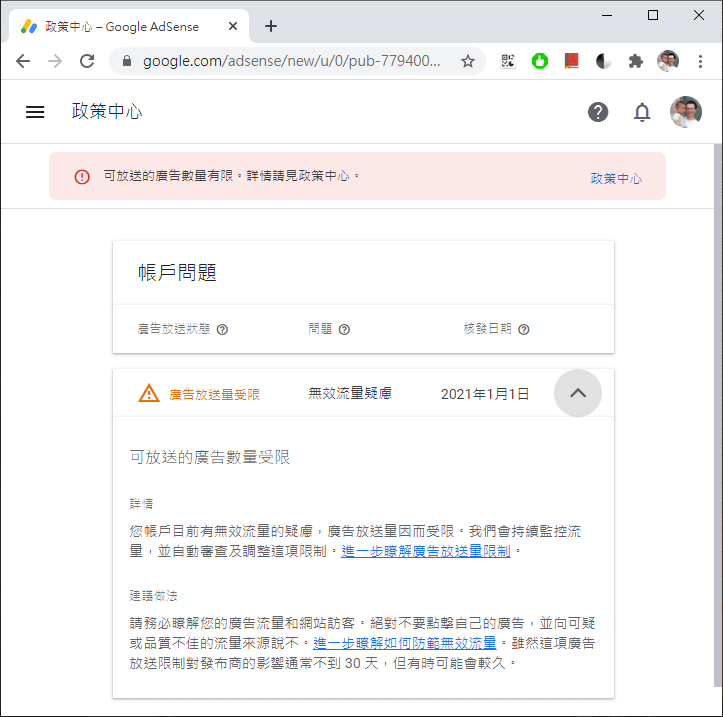Open Chrome profile avatar in toolbar
The width and height of the screenshot is (723, 717).
668,61
